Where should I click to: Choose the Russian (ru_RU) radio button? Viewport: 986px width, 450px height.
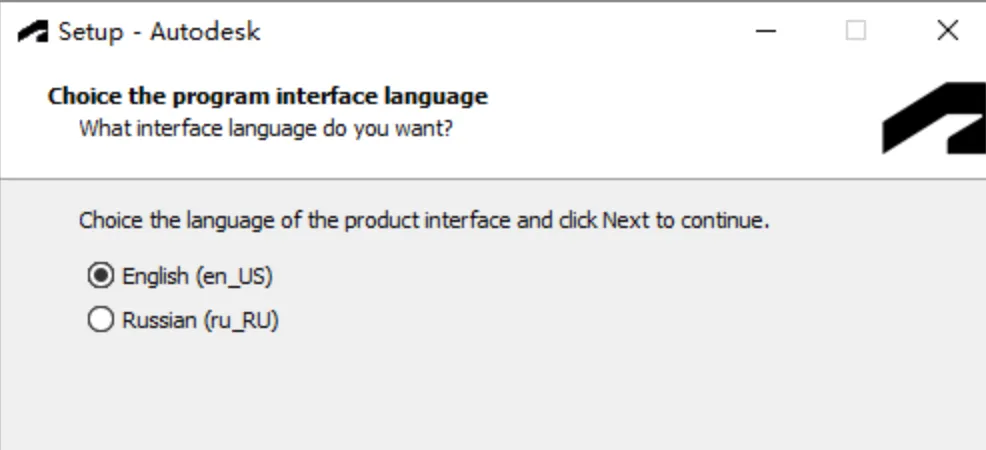click(x=100, y=321)
